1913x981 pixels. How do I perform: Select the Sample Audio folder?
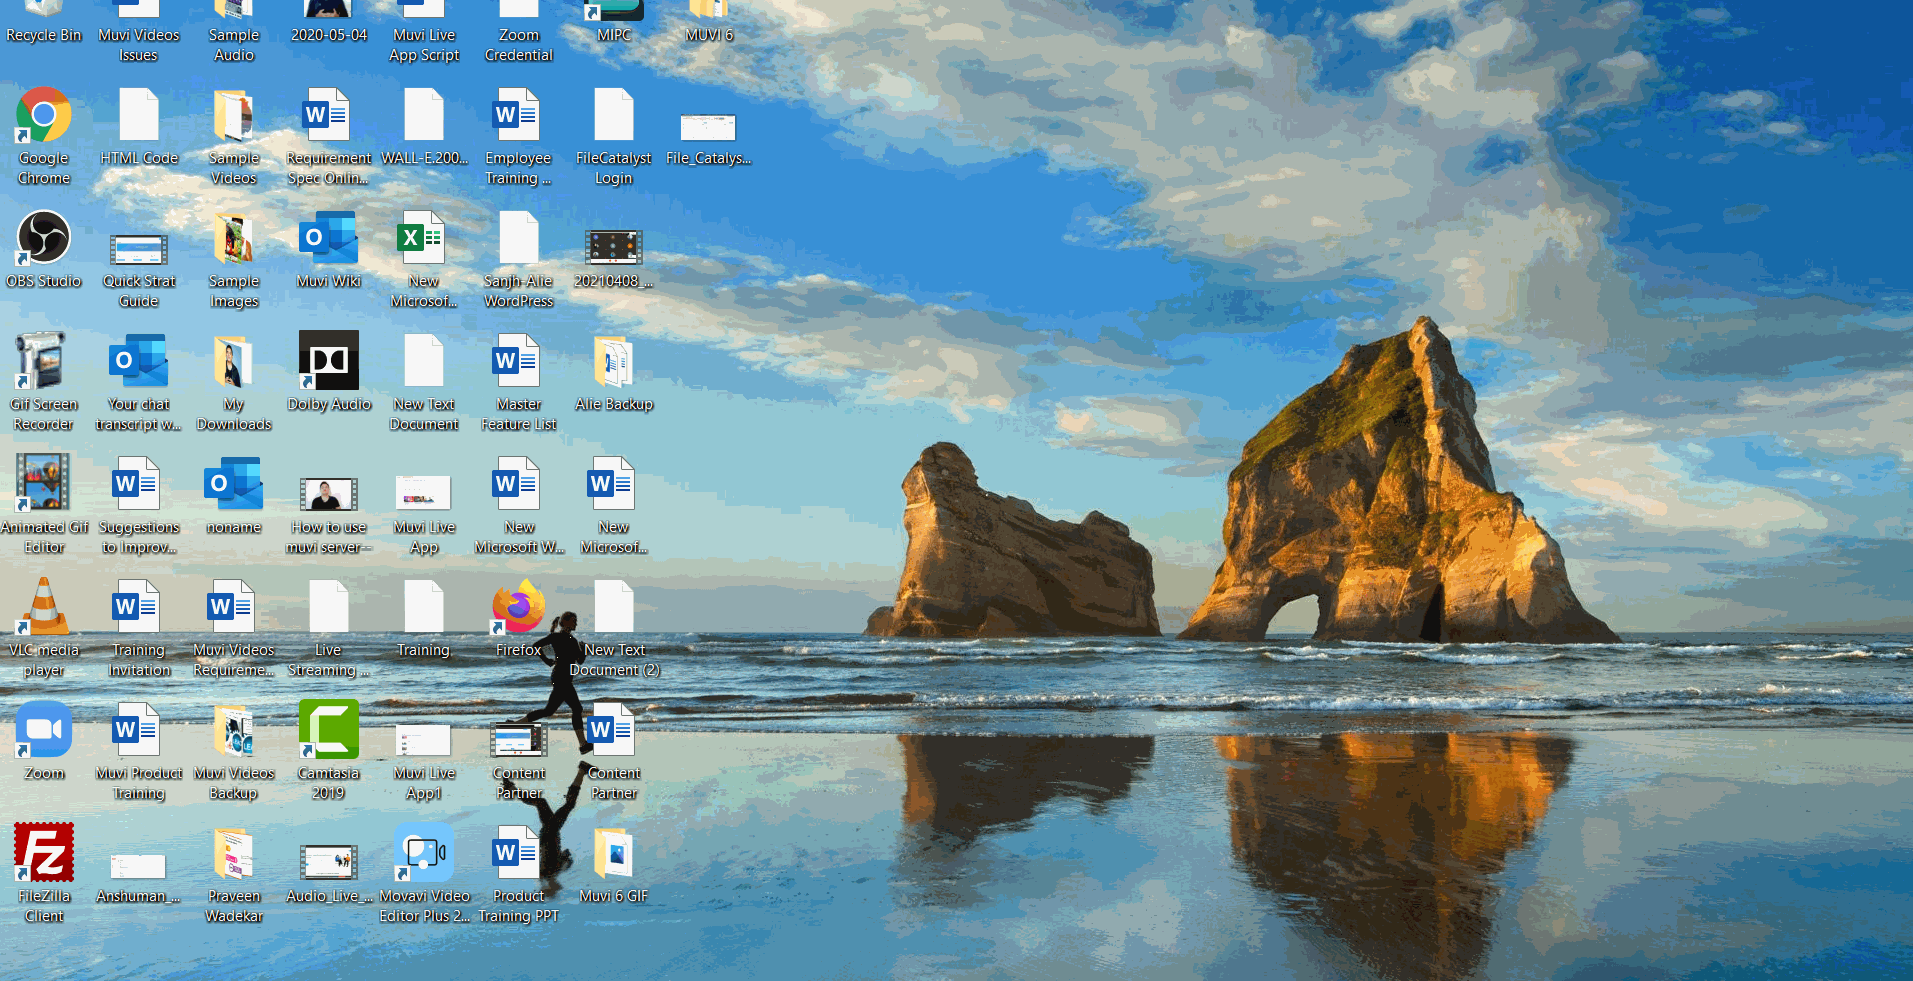click(x=234, y=34)
